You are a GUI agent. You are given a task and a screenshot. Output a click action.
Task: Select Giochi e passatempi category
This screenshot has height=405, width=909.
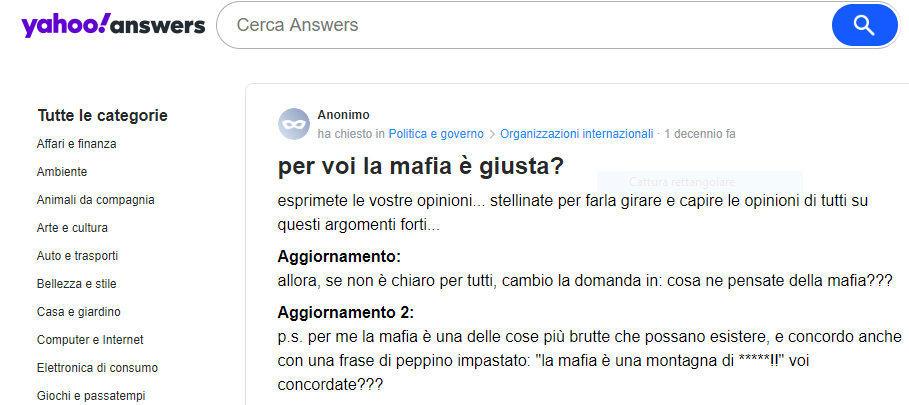point(90,396)
